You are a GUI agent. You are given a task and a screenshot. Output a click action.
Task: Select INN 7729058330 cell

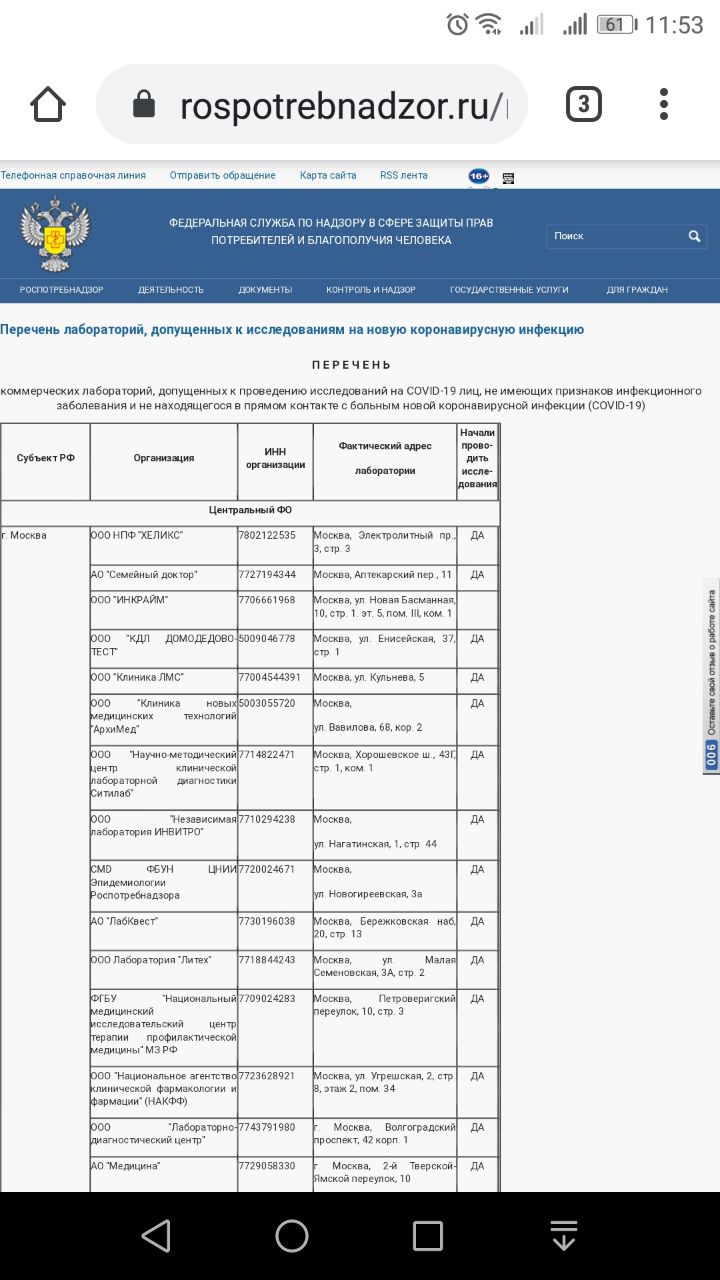tap(276, 1175)
